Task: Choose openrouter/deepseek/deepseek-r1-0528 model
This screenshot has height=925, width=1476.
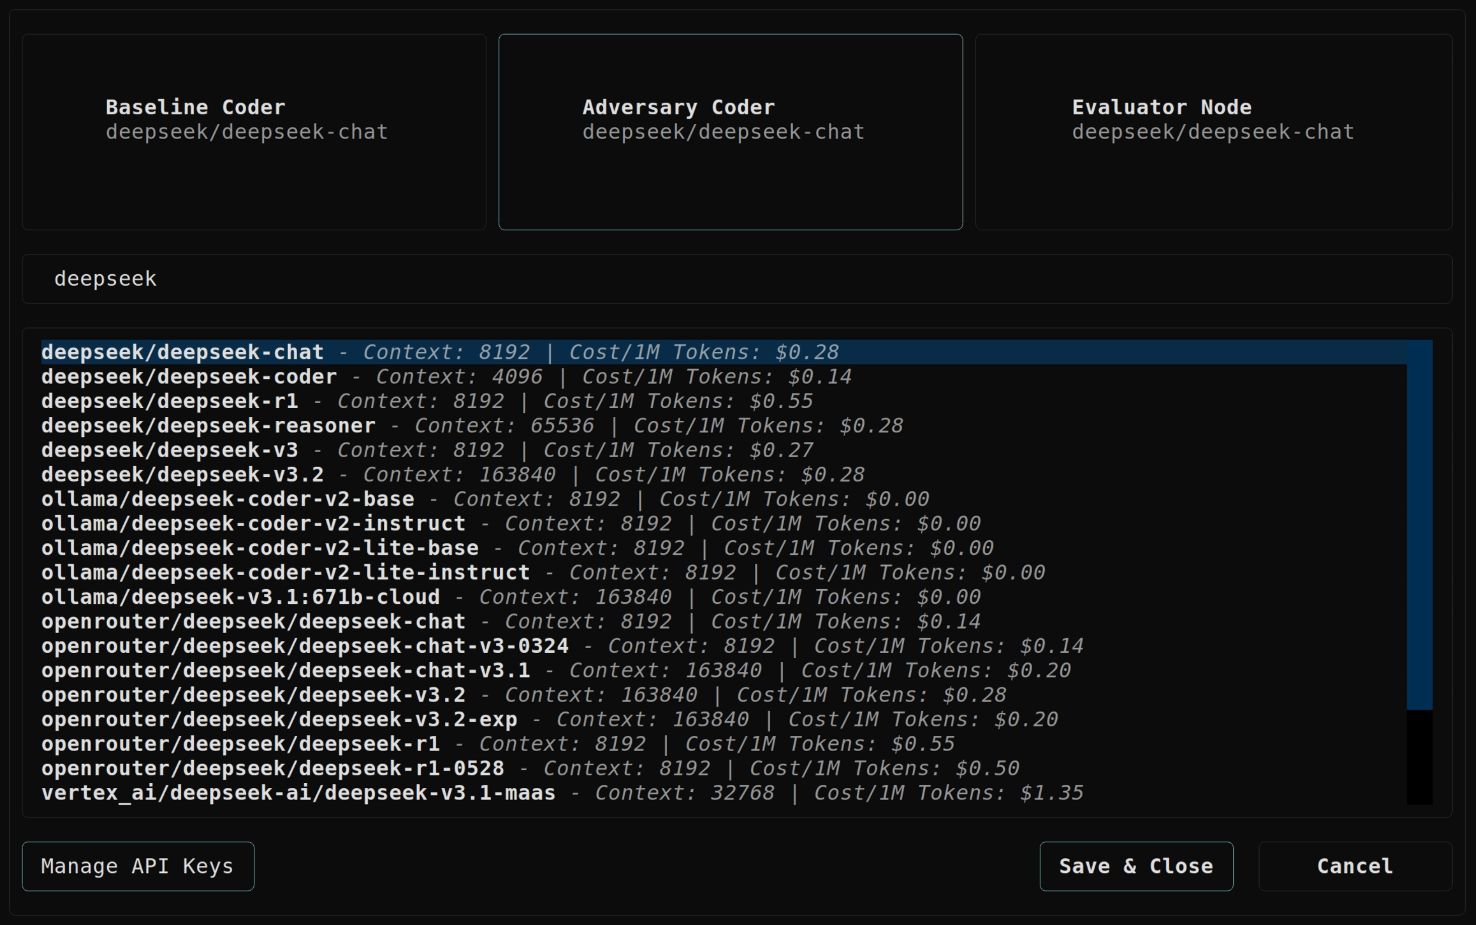Action: click(724, 769)
